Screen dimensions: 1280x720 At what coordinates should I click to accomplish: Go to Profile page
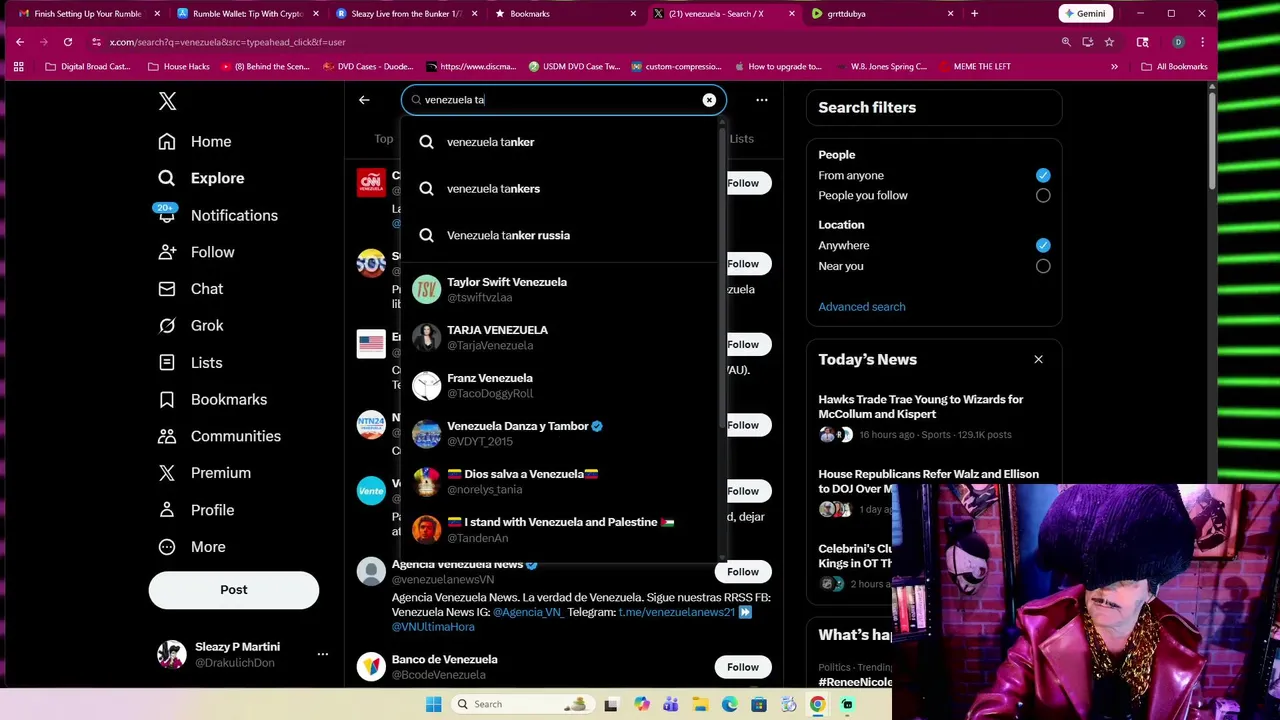(197, 510)
